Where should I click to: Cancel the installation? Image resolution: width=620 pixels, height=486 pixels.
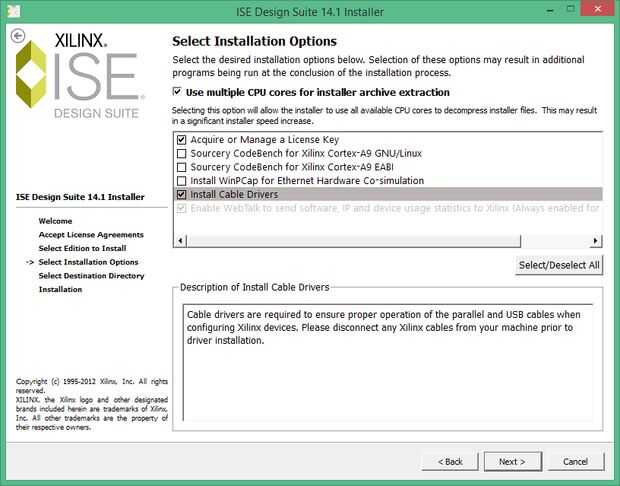(575, 461)
